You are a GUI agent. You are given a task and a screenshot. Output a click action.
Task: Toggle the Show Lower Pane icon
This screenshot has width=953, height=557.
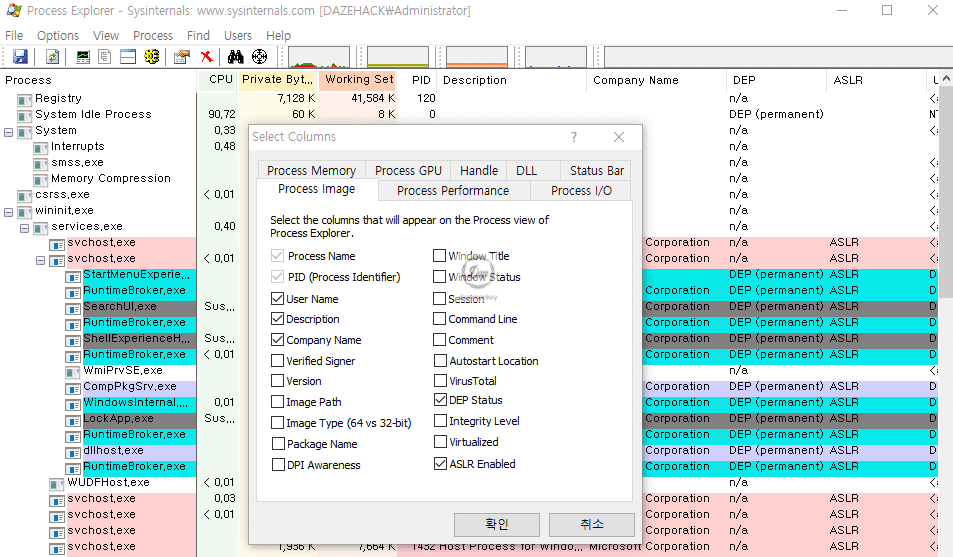(128, 57)
